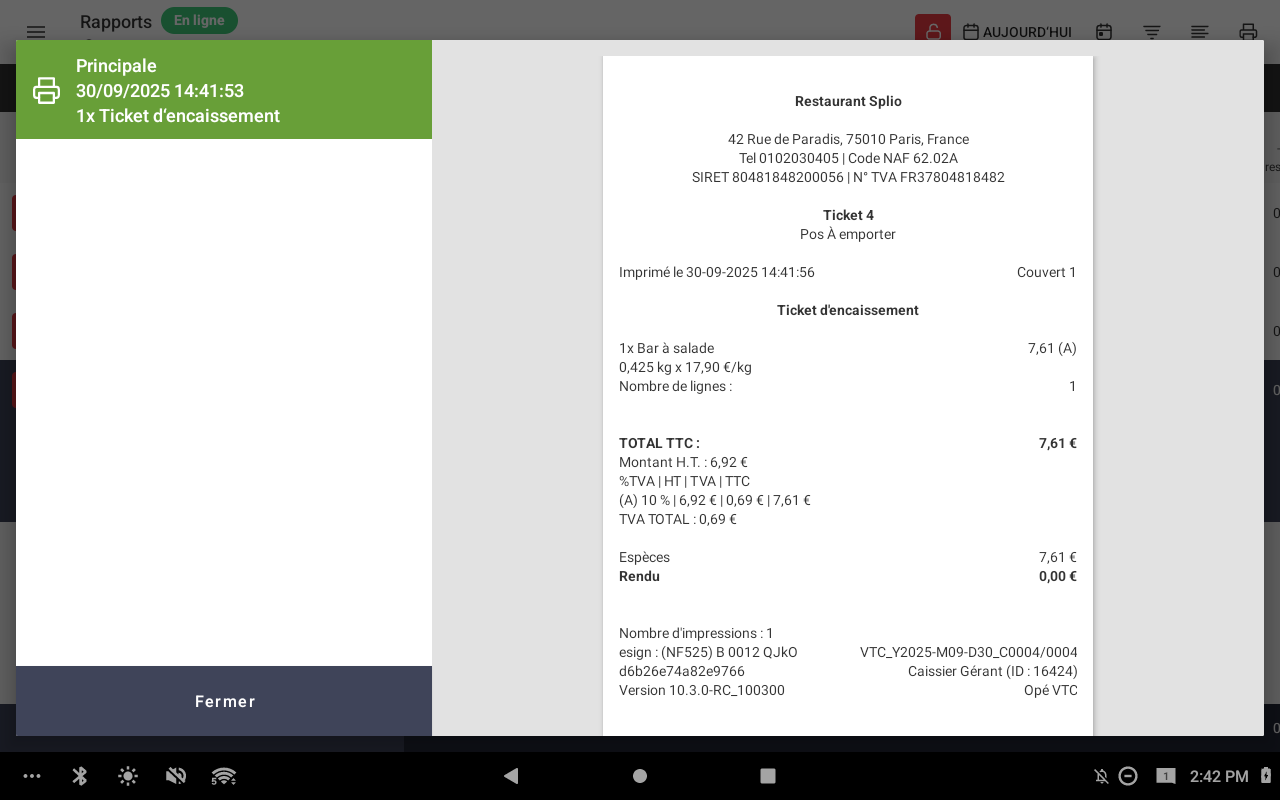Toggle Bluetooth in the system bar
This screenshot has height=800, width=1280.
[80, 776]
